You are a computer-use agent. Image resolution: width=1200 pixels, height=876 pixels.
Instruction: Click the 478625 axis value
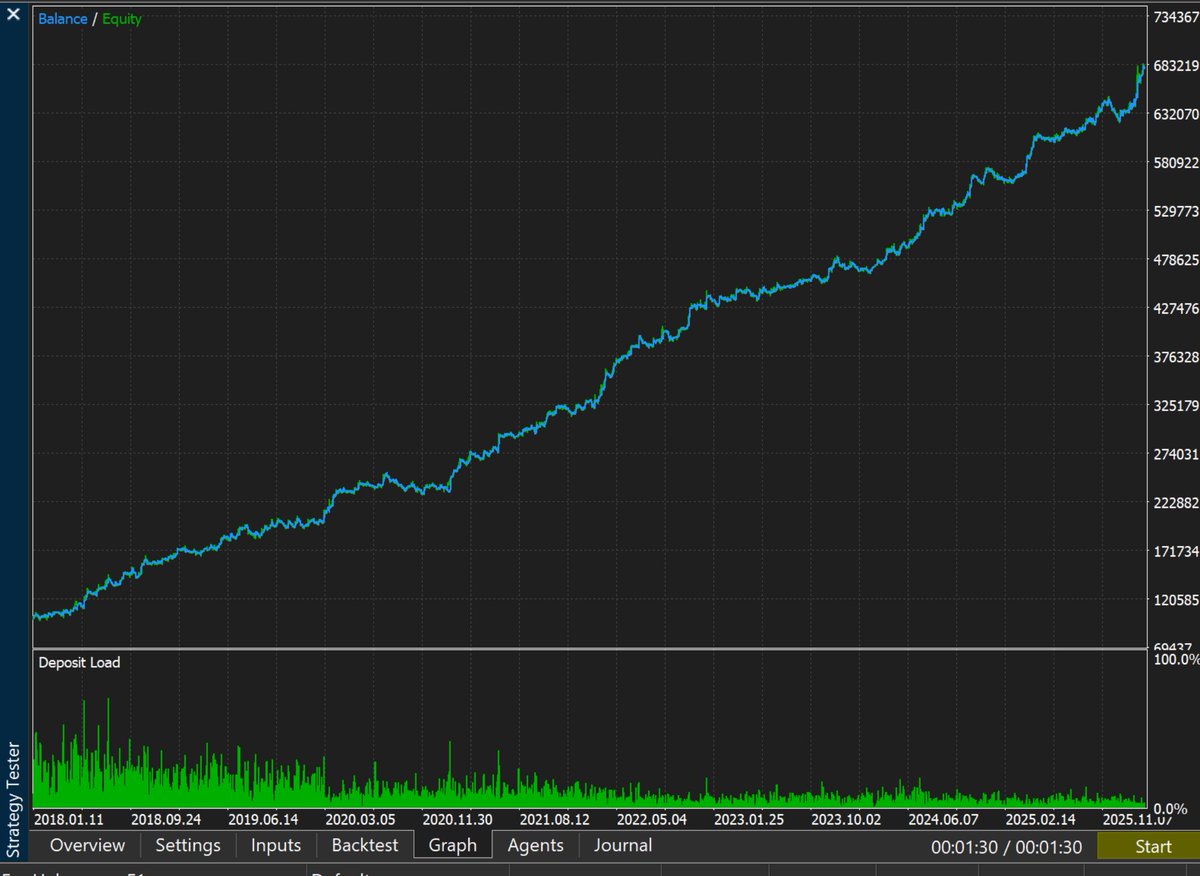pos(1176,260)
